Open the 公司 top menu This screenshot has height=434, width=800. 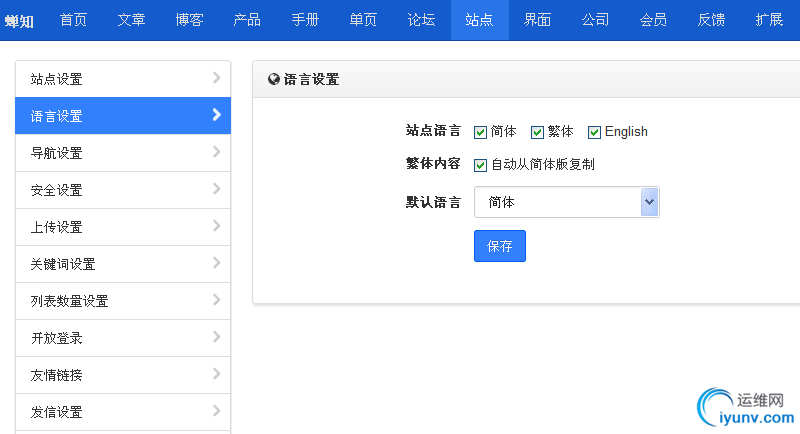(x=595, y=20)
